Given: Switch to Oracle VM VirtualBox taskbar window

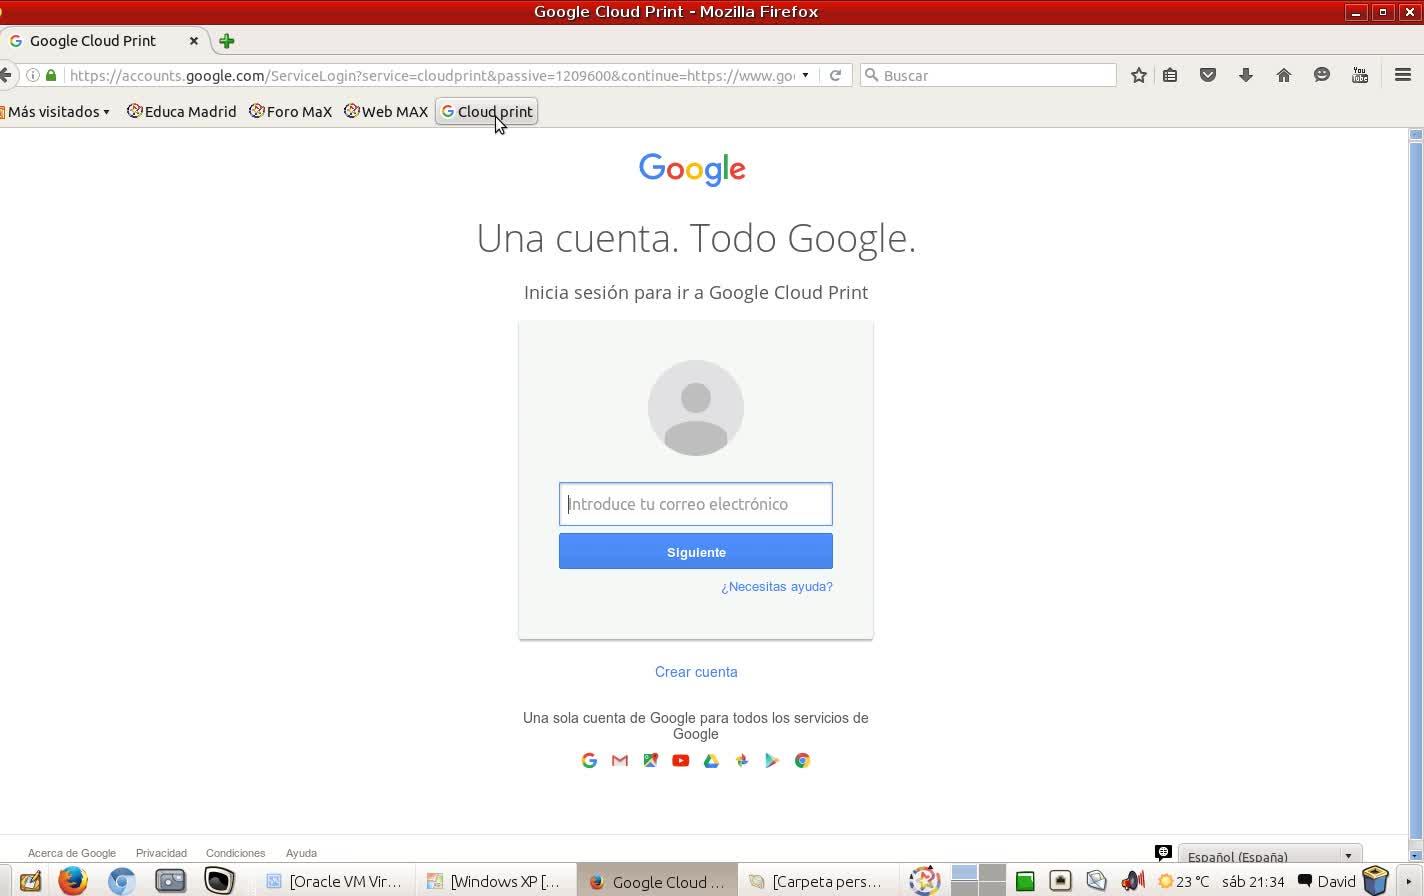Looking at the screenshot, I should point(334,881).
